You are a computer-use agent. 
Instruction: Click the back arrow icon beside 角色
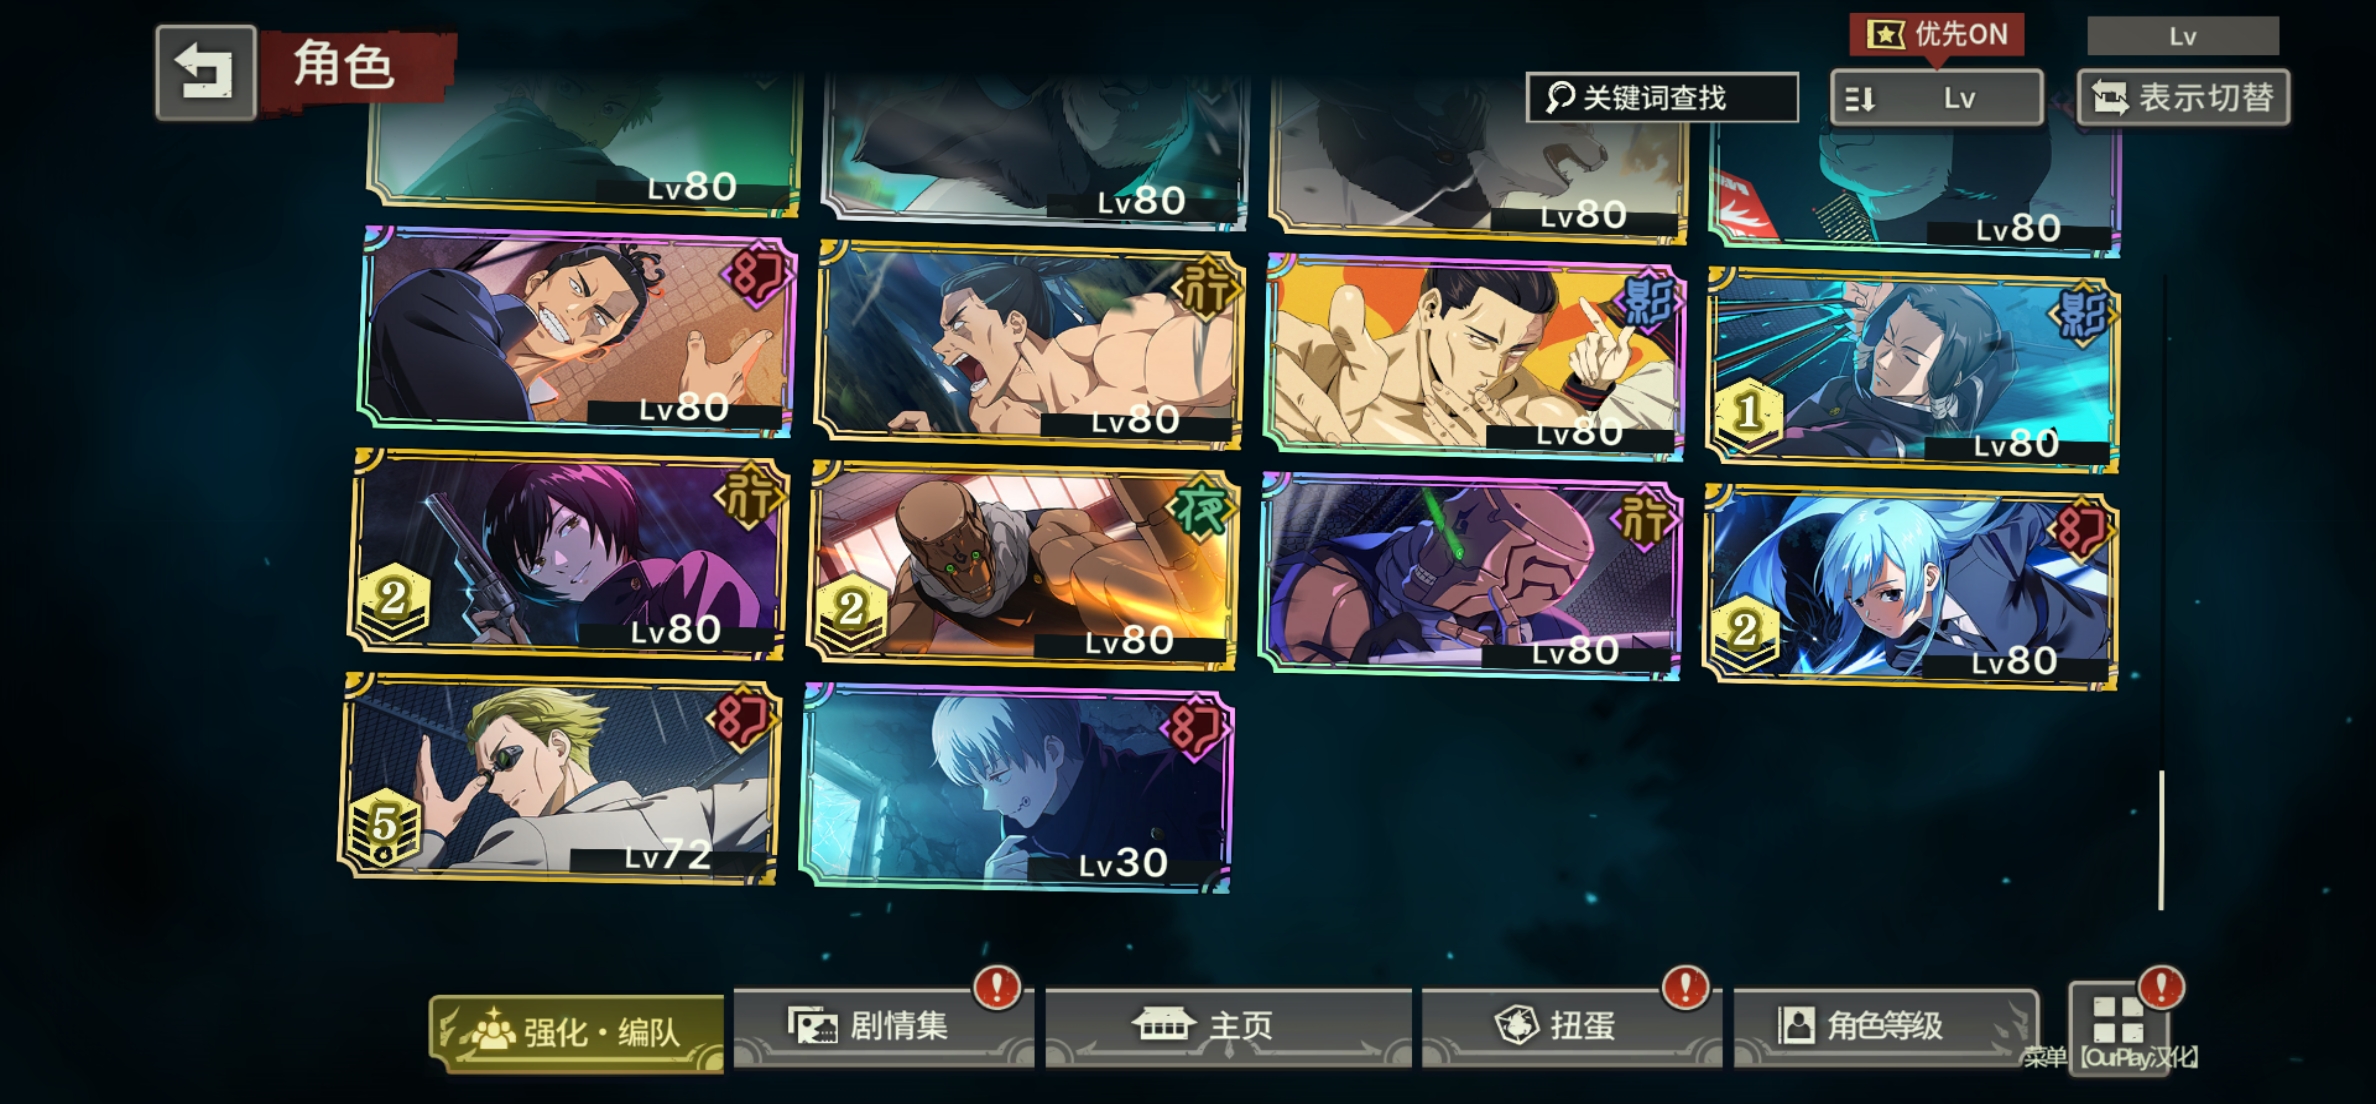click(x=205, y=73)
